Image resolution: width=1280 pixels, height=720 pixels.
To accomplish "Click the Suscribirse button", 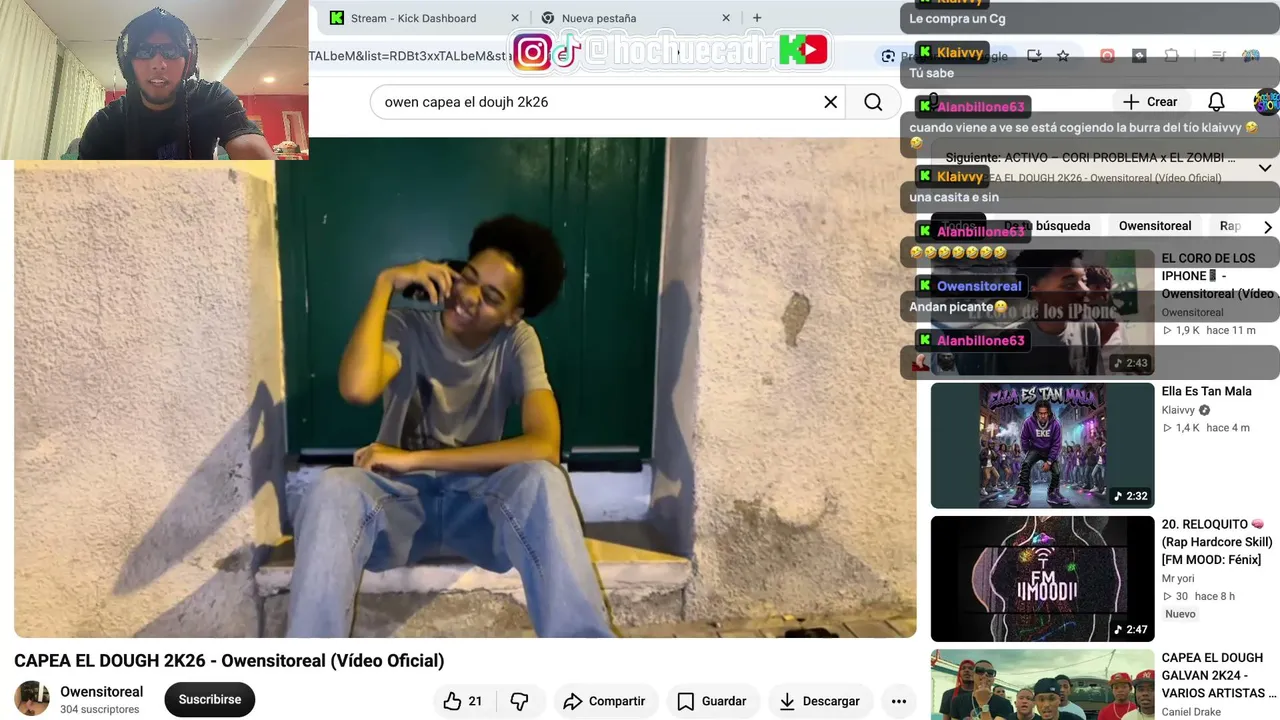I will (210, 700).
